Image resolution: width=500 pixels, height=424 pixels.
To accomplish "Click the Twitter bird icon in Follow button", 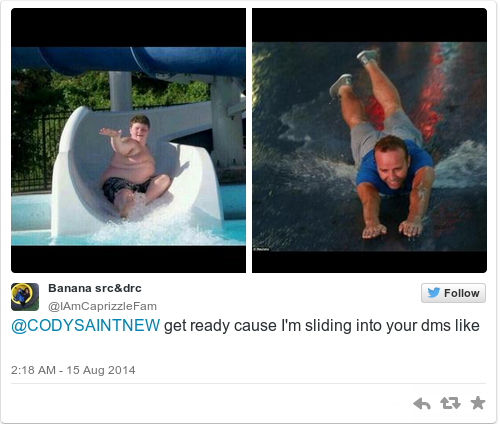I will pos(433,293).
